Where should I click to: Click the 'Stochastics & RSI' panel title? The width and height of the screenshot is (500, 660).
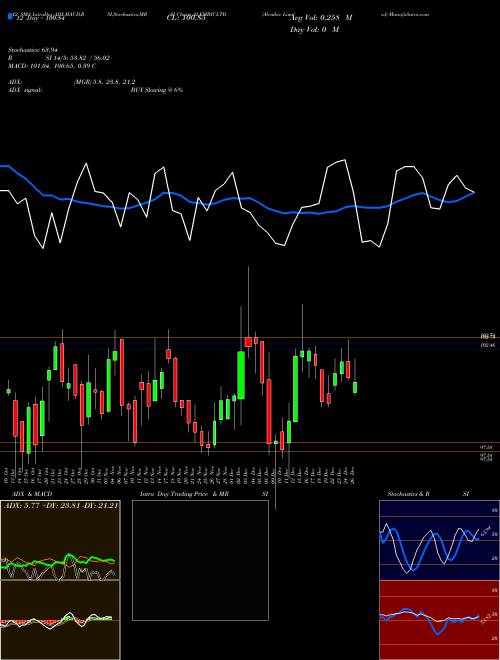(x=428, y=494)
